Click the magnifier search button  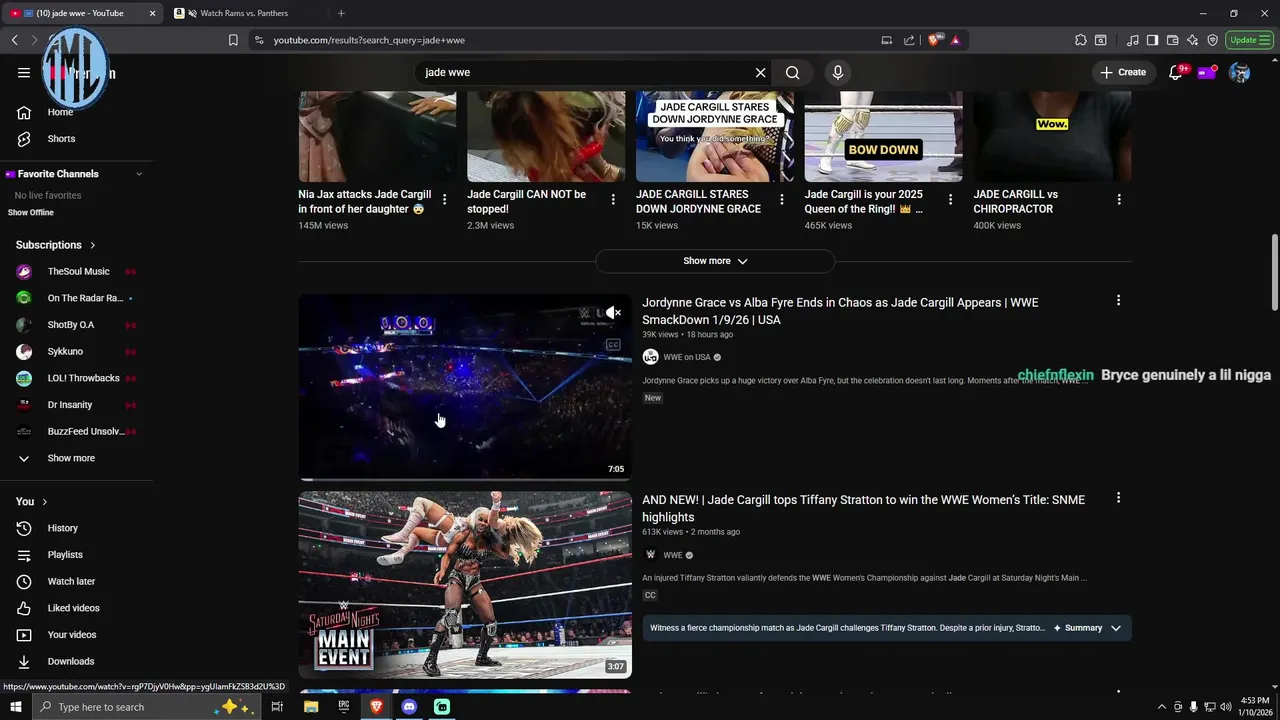click(792, 72)
